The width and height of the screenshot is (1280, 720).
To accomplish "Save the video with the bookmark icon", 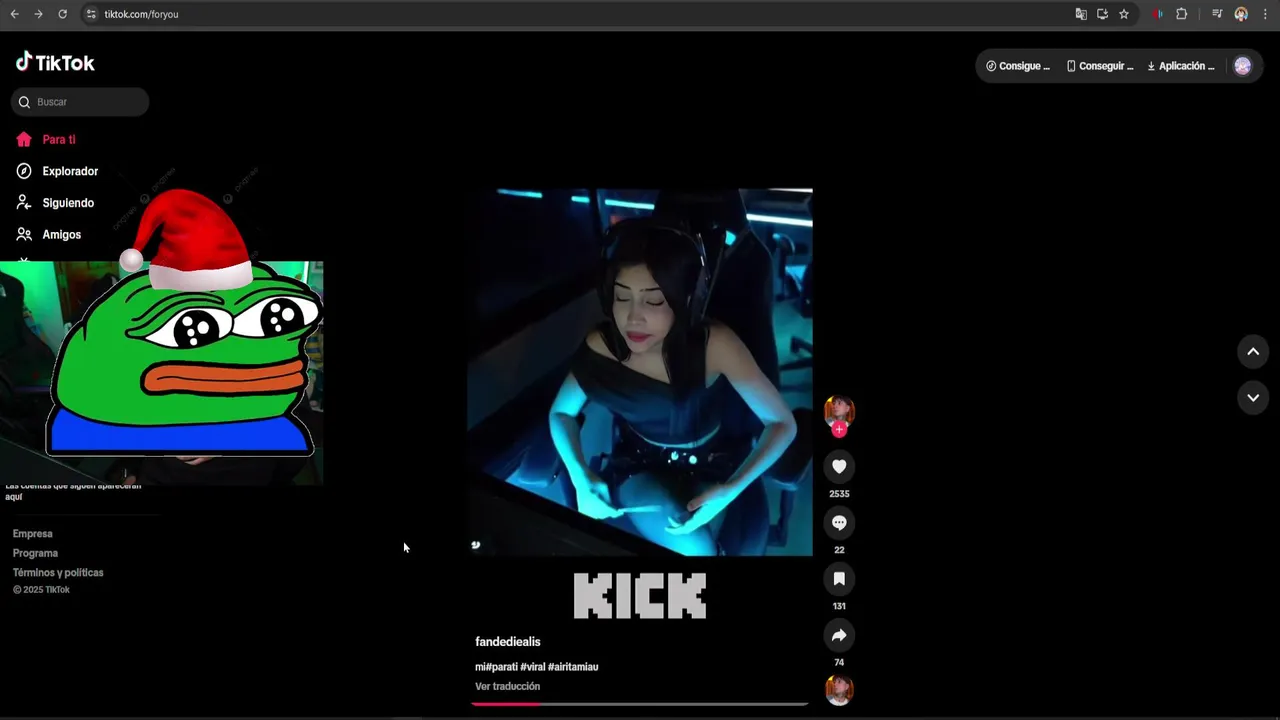I will point(839,579).
